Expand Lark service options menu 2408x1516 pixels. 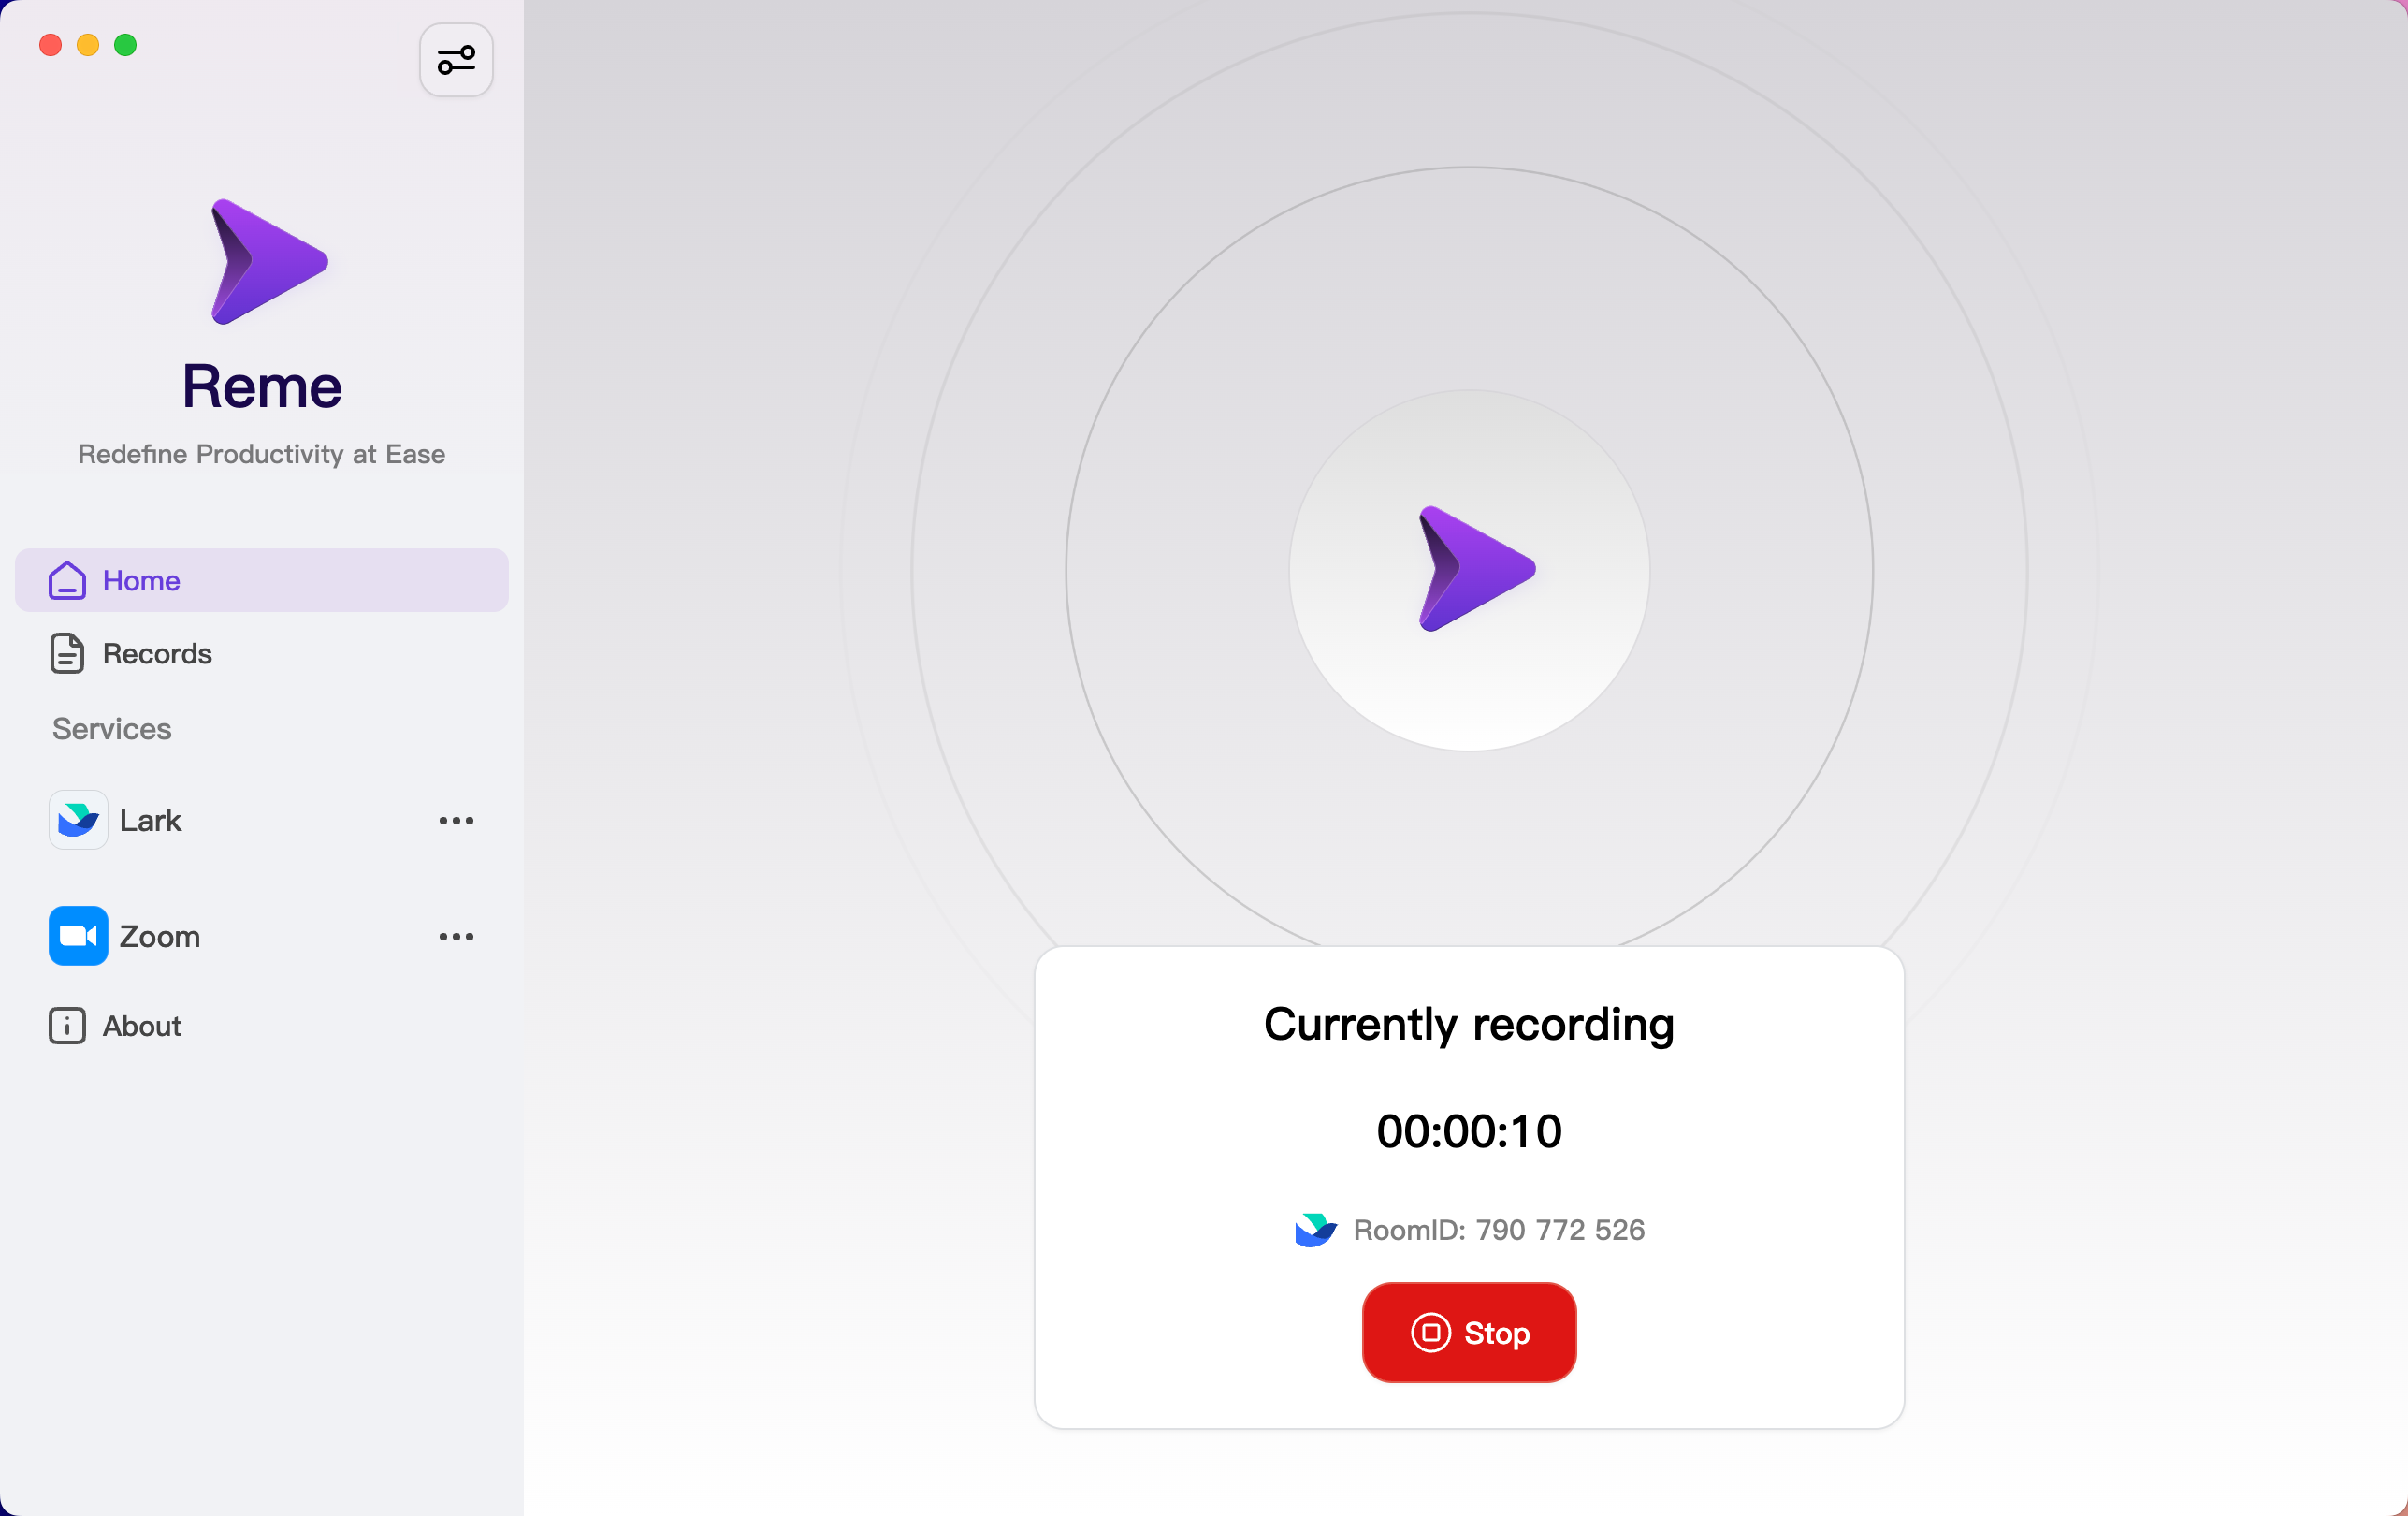tap(456, 821)
